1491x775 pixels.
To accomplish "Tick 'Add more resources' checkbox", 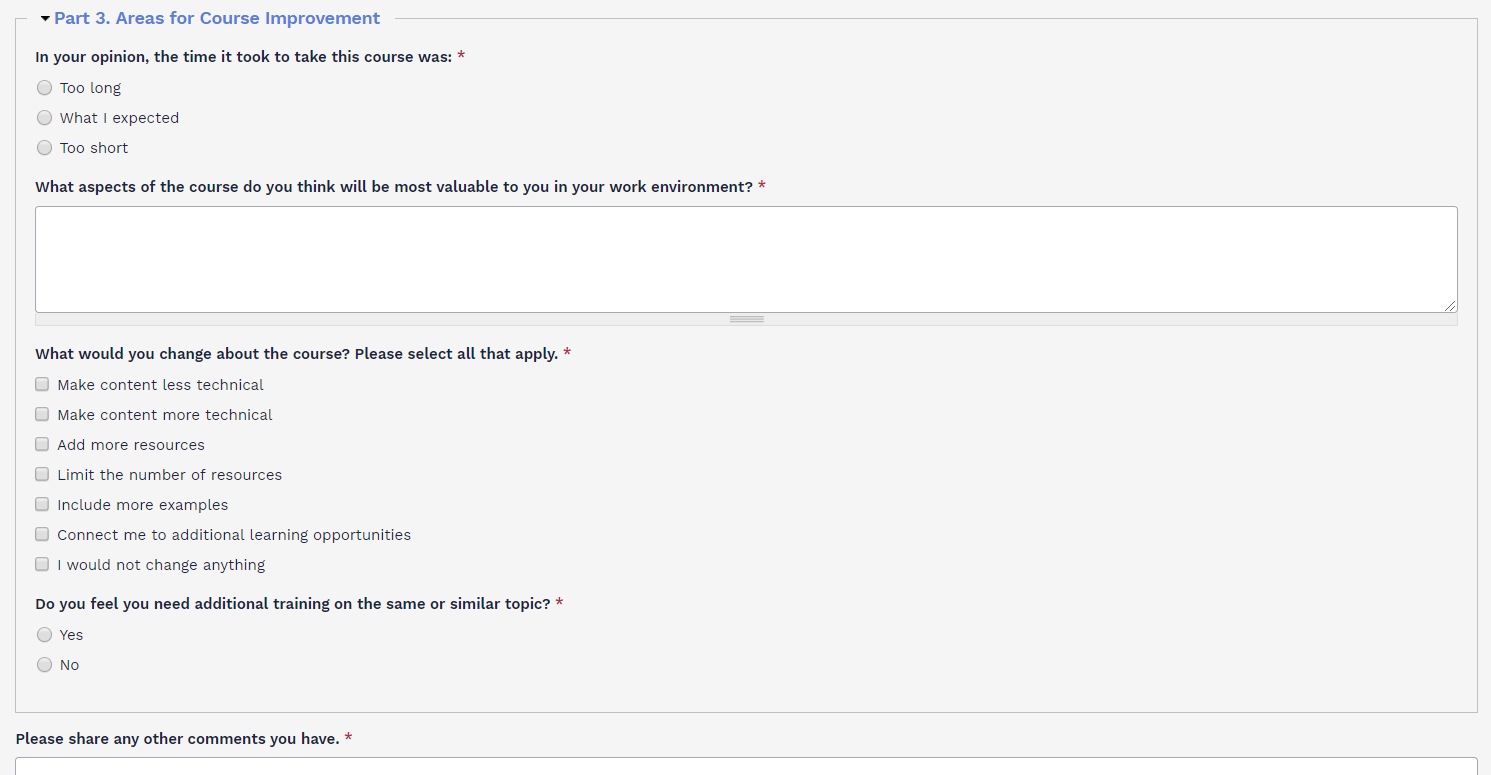I will pyautogui.click(x=42, y=444).
